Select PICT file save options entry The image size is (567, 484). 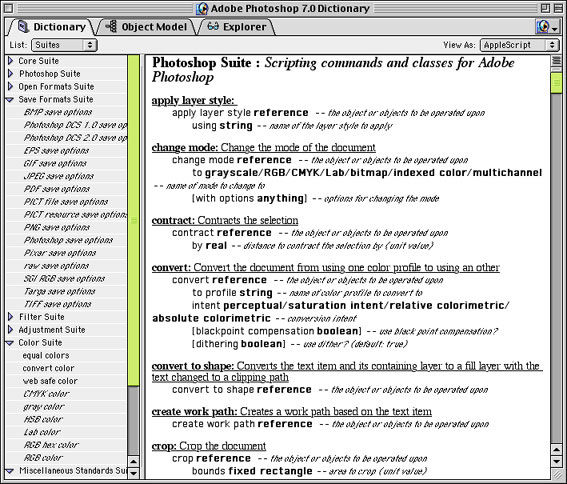click(x=66, y=202)
